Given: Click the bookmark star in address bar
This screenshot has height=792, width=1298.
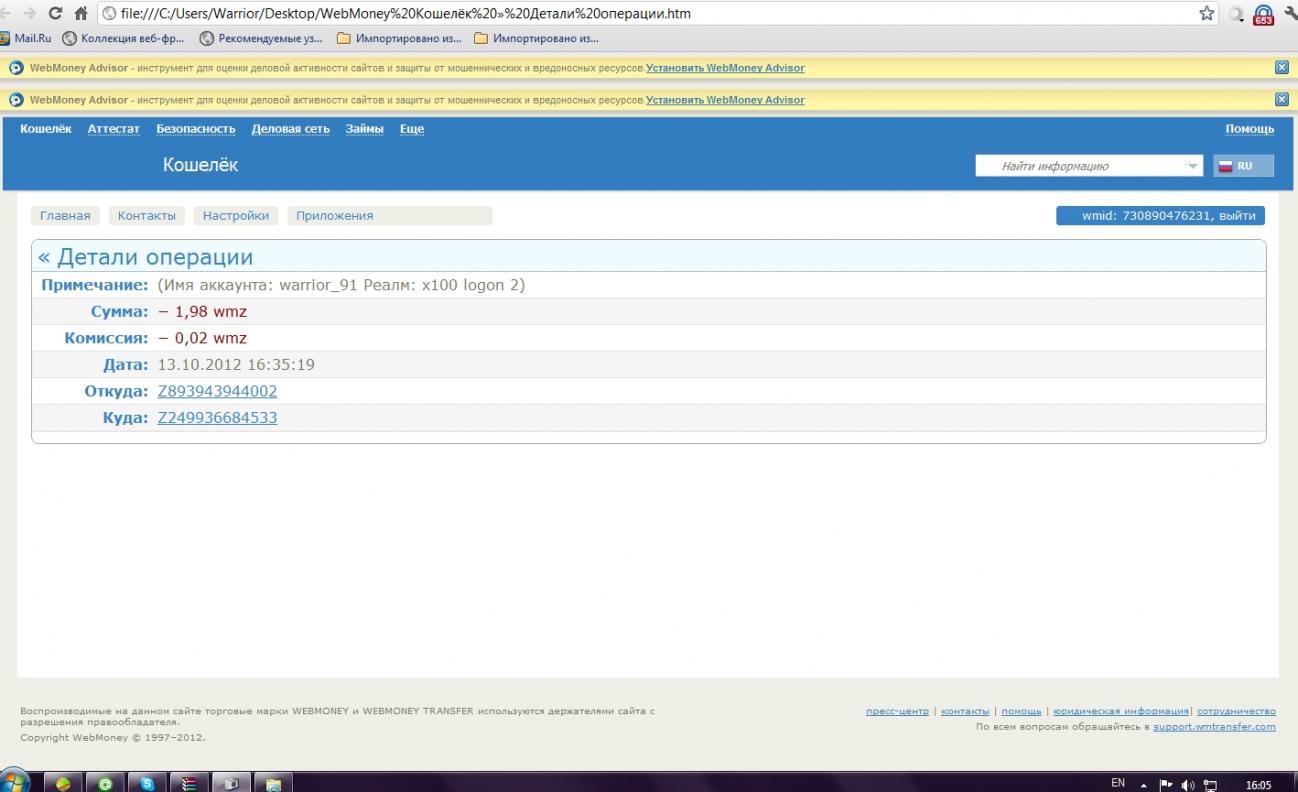Looking at the screenshot, I should pos(1207,14).
